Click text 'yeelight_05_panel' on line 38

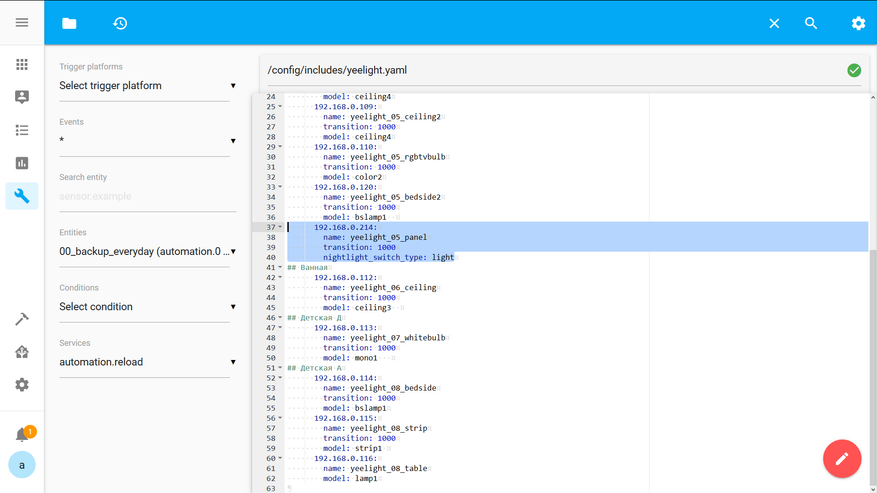pyautogui.click(x=388, y=237)
